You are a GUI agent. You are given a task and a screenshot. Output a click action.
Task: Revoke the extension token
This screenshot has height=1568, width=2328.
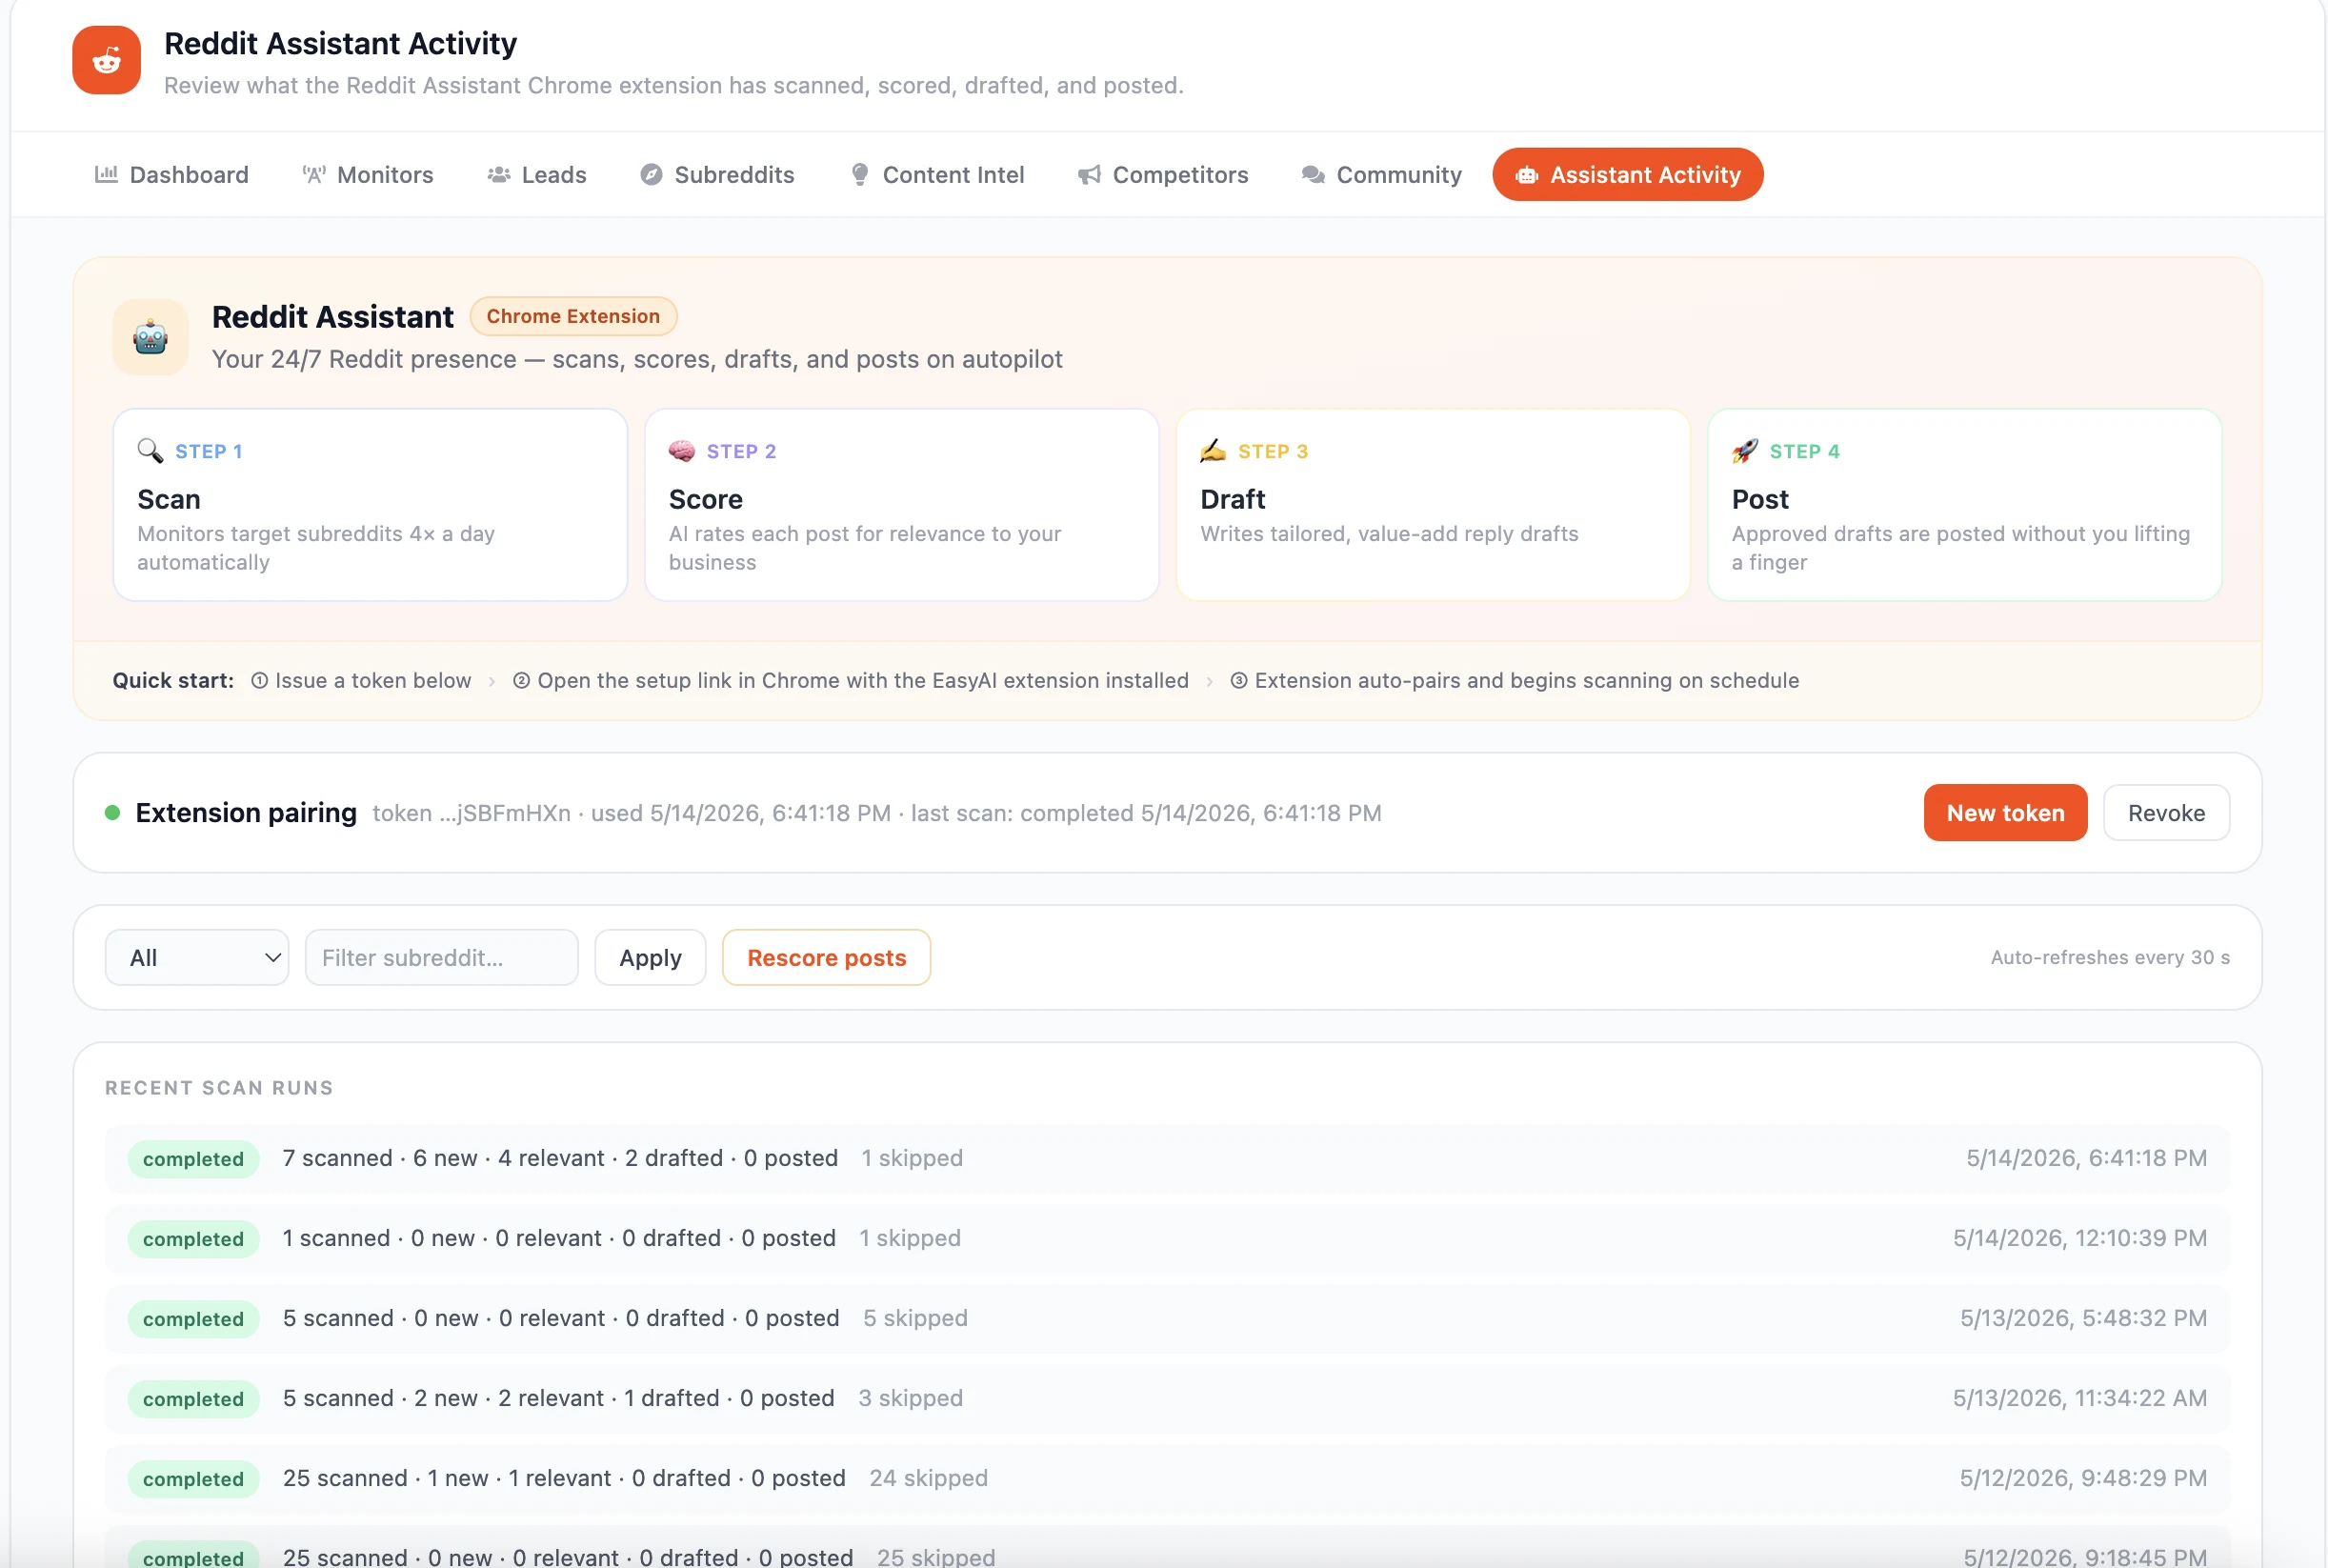[x=2167, y=813]
